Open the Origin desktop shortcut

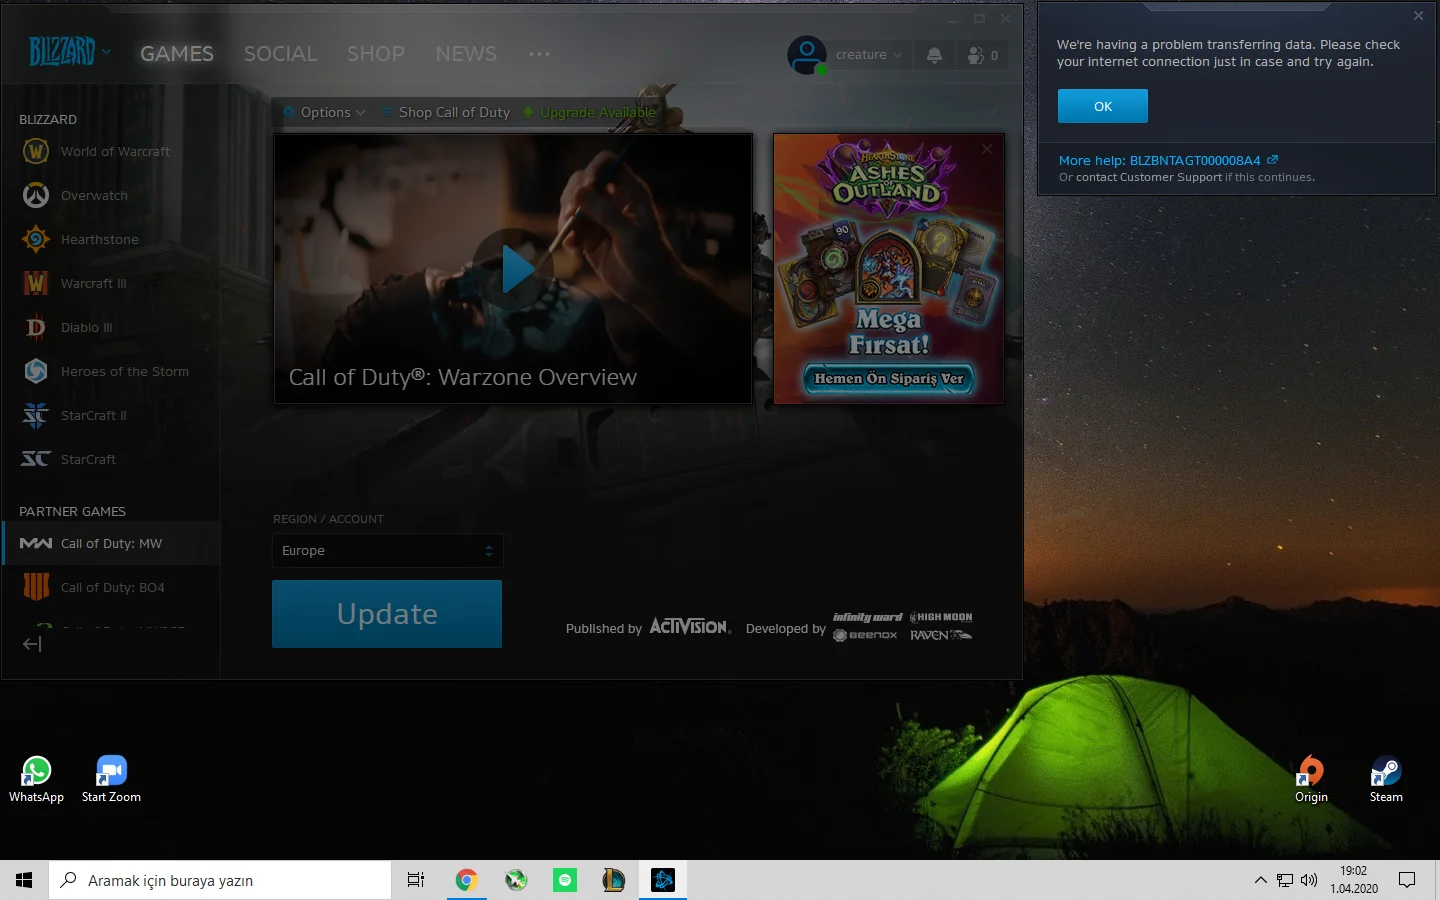1311,779
